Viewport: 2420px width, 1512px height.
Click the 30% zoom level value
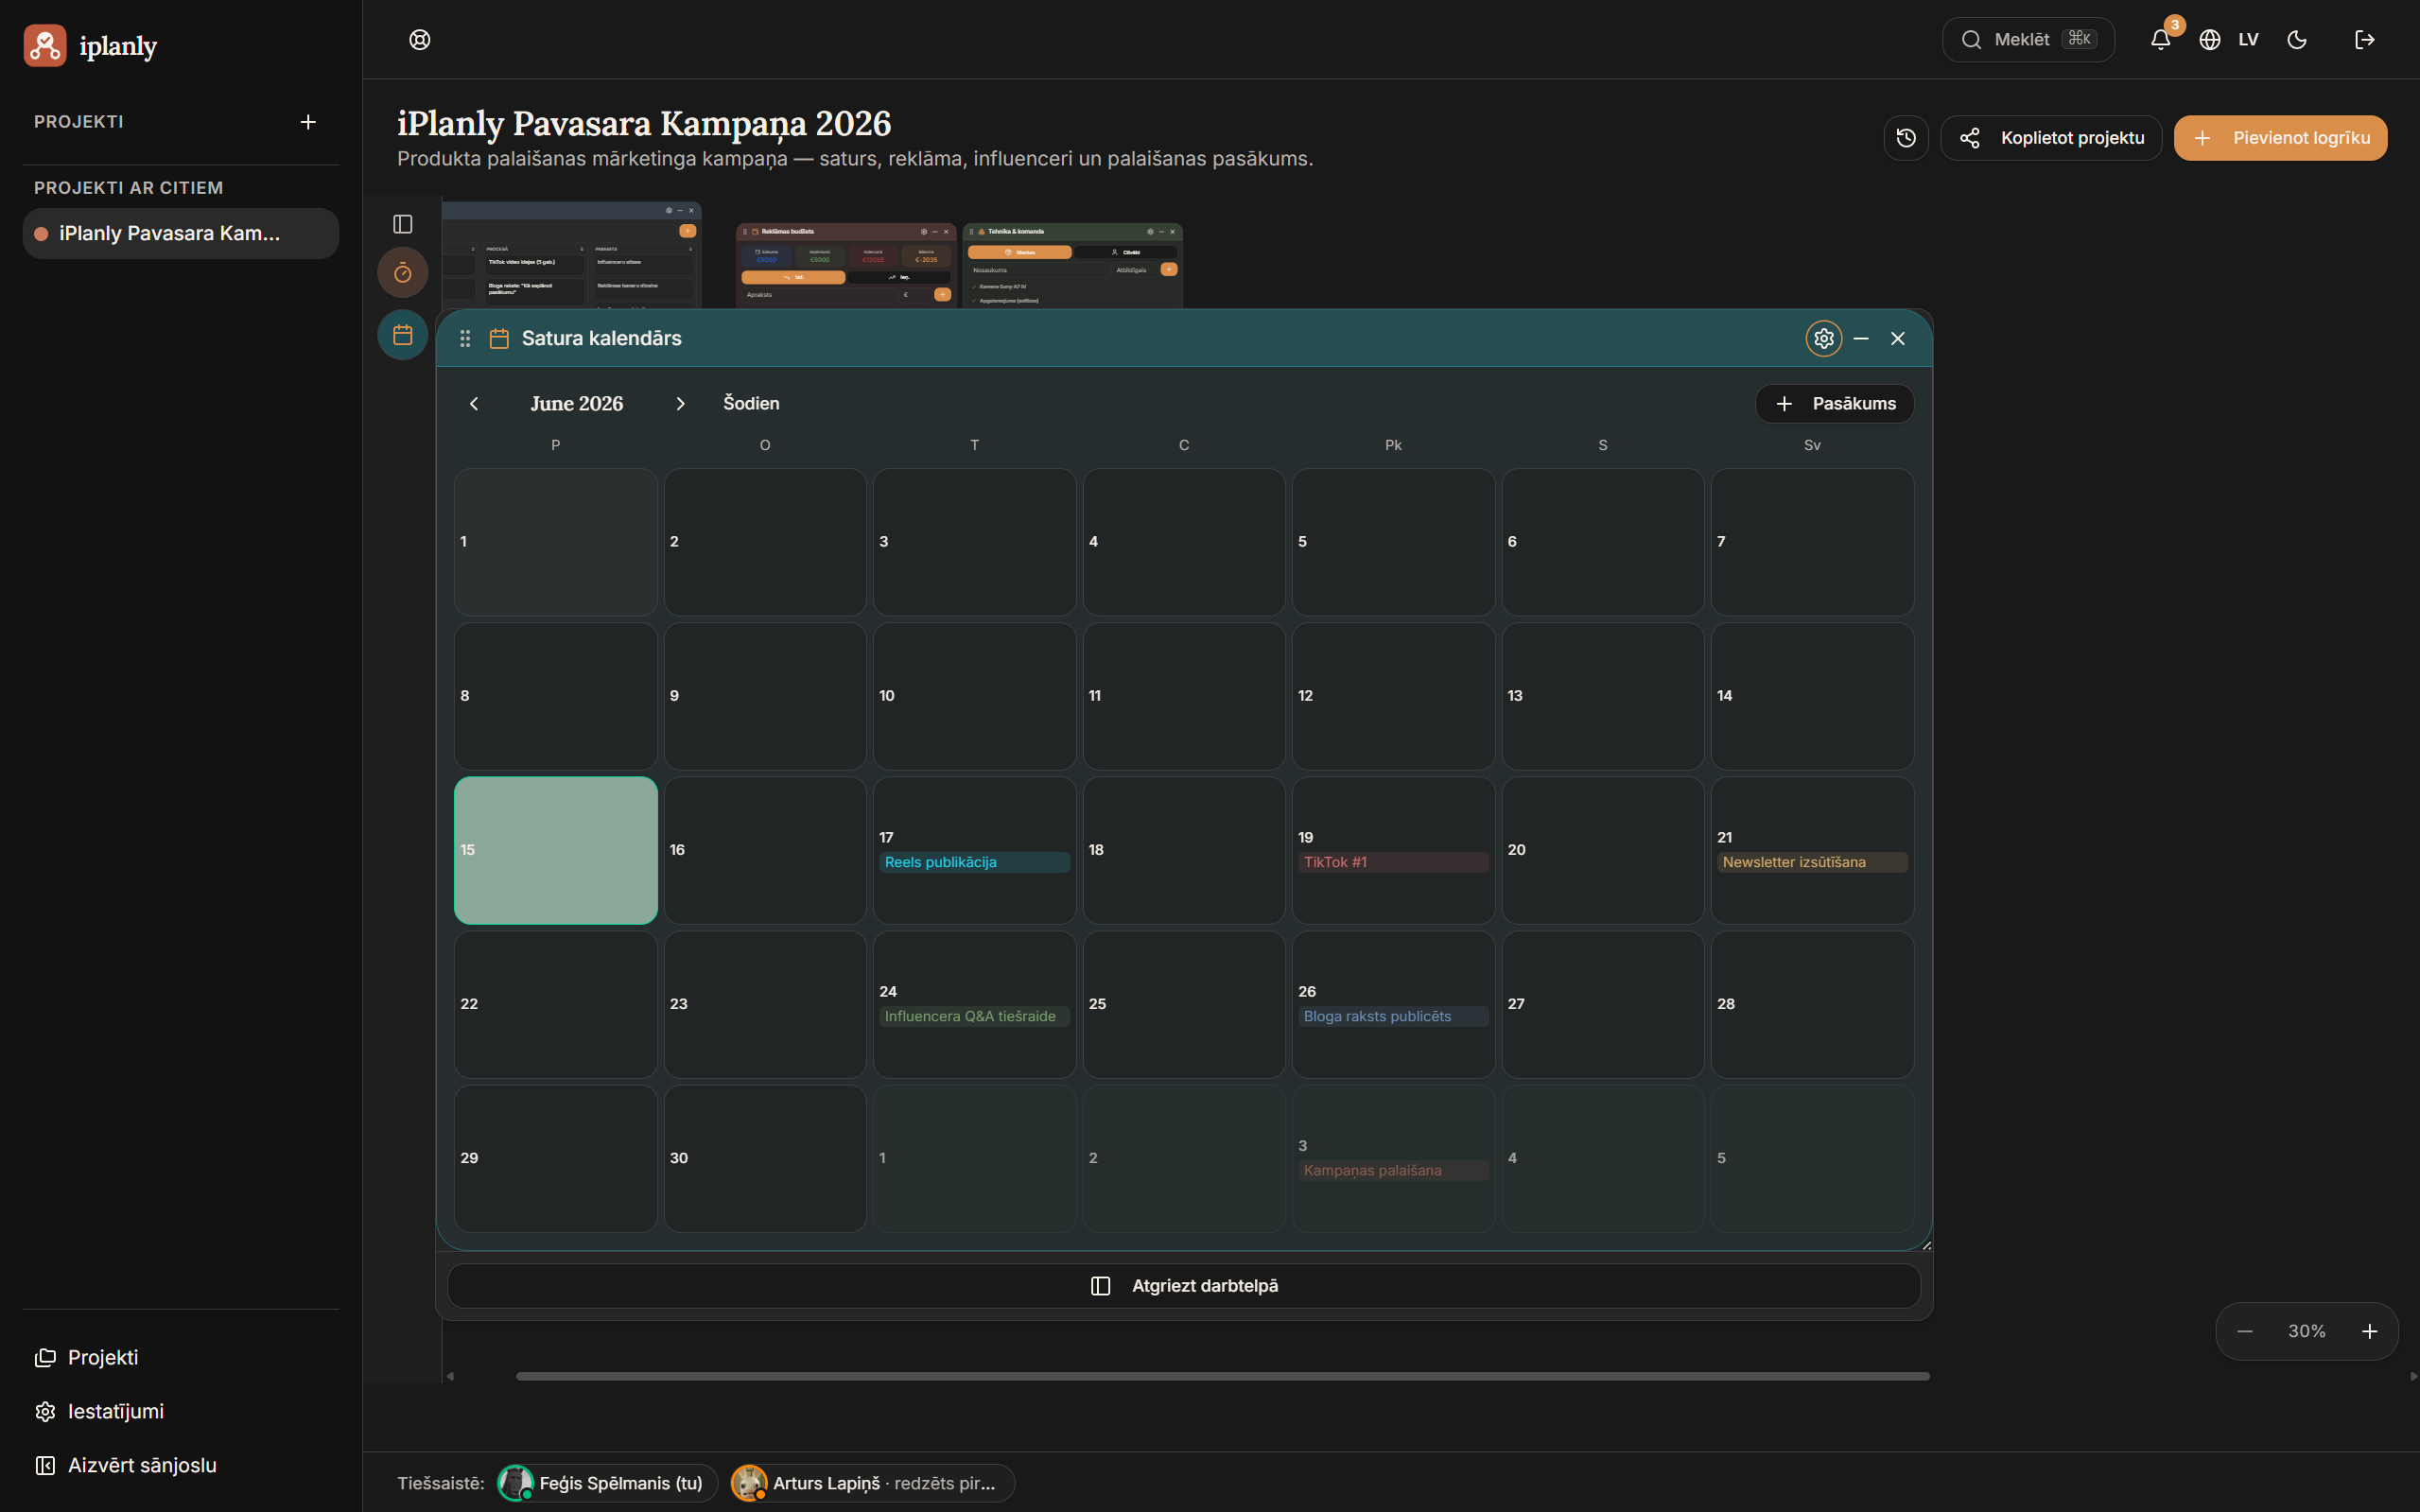pos(2307,1331)
